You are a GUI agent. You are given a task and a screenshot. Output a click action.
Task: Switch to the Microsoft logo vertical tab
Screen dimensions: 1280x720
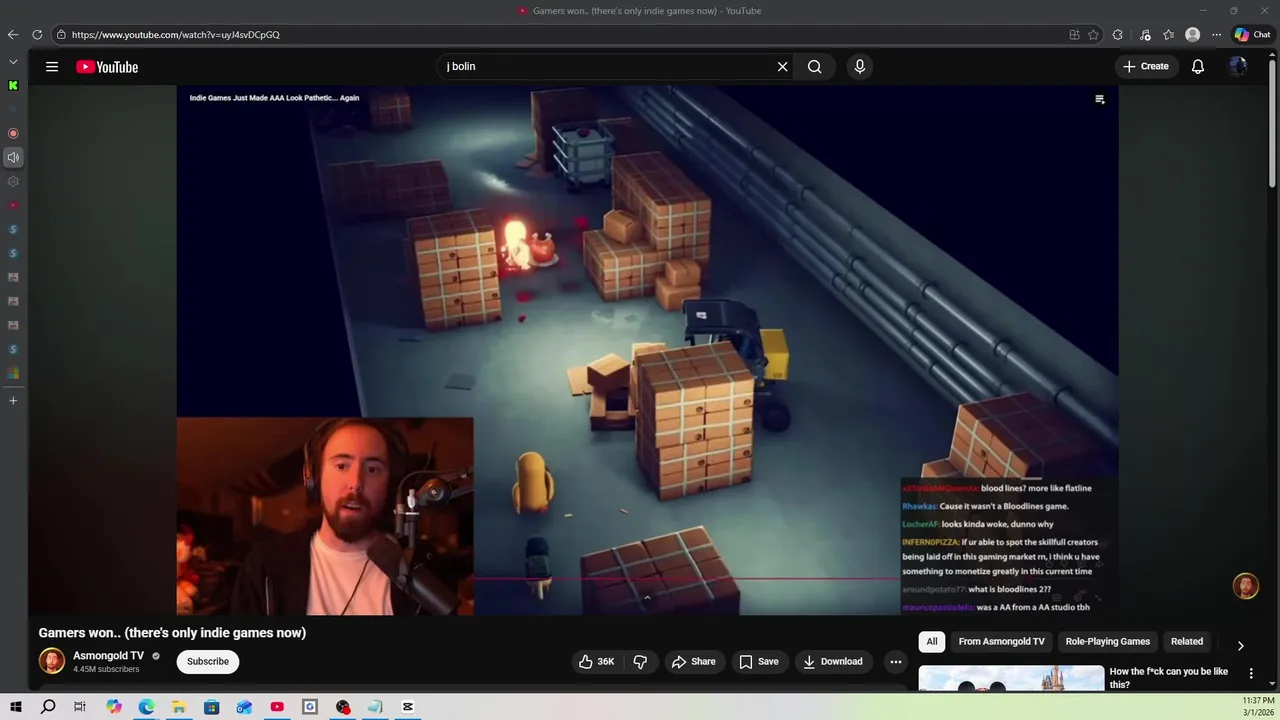13,373
